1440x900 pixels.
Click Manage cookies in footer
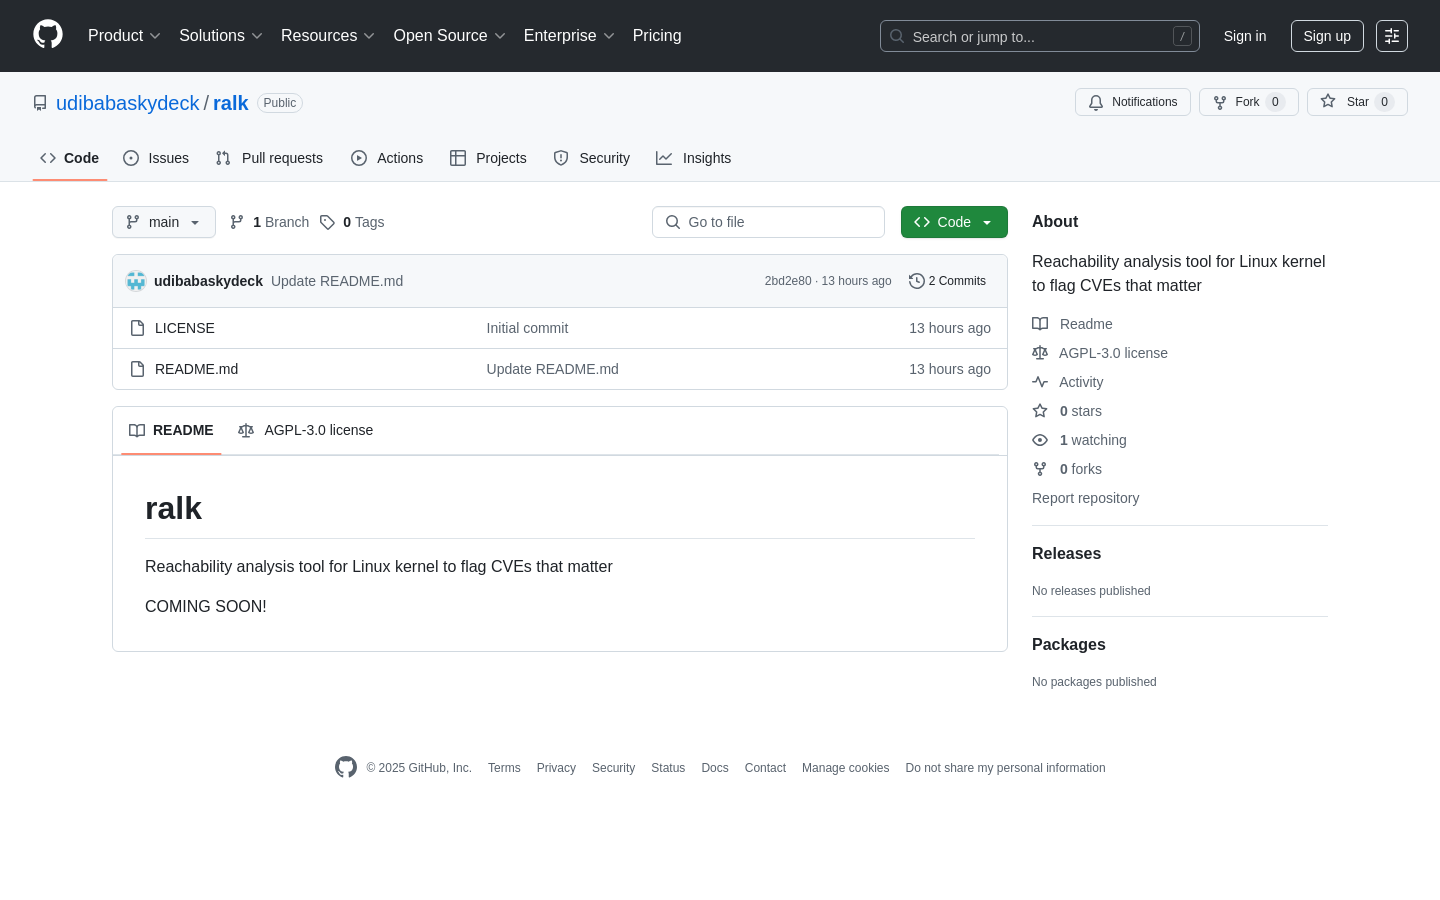(x=845, y=768)
